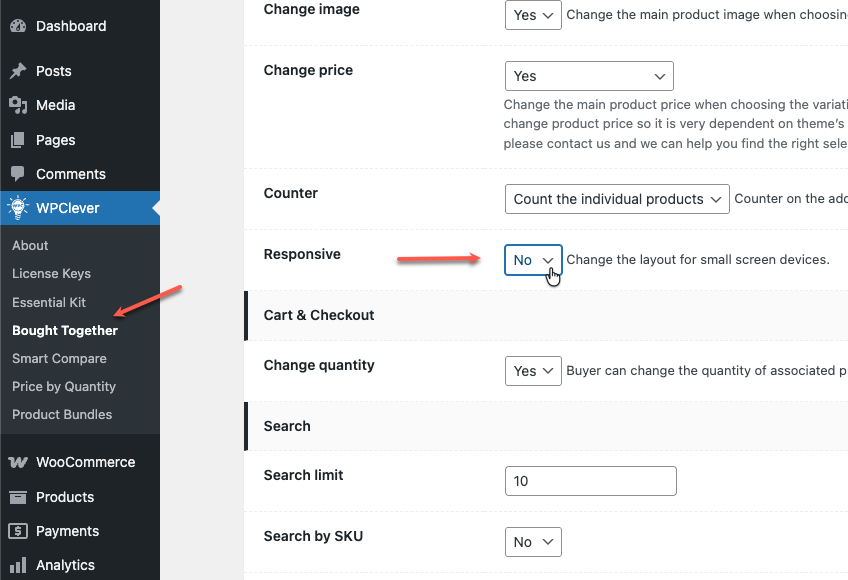Click the Analytics bar chart icon

[18, 565]
